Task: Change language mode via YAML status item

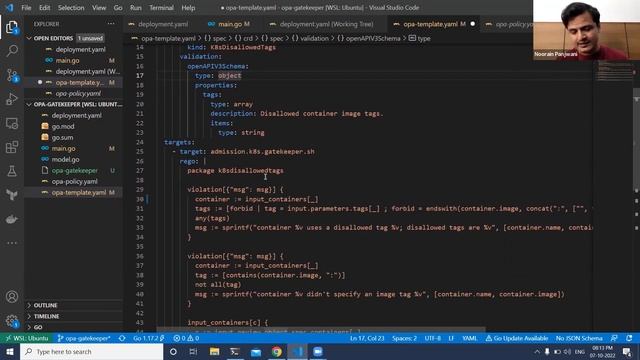Action: (469, 338)
